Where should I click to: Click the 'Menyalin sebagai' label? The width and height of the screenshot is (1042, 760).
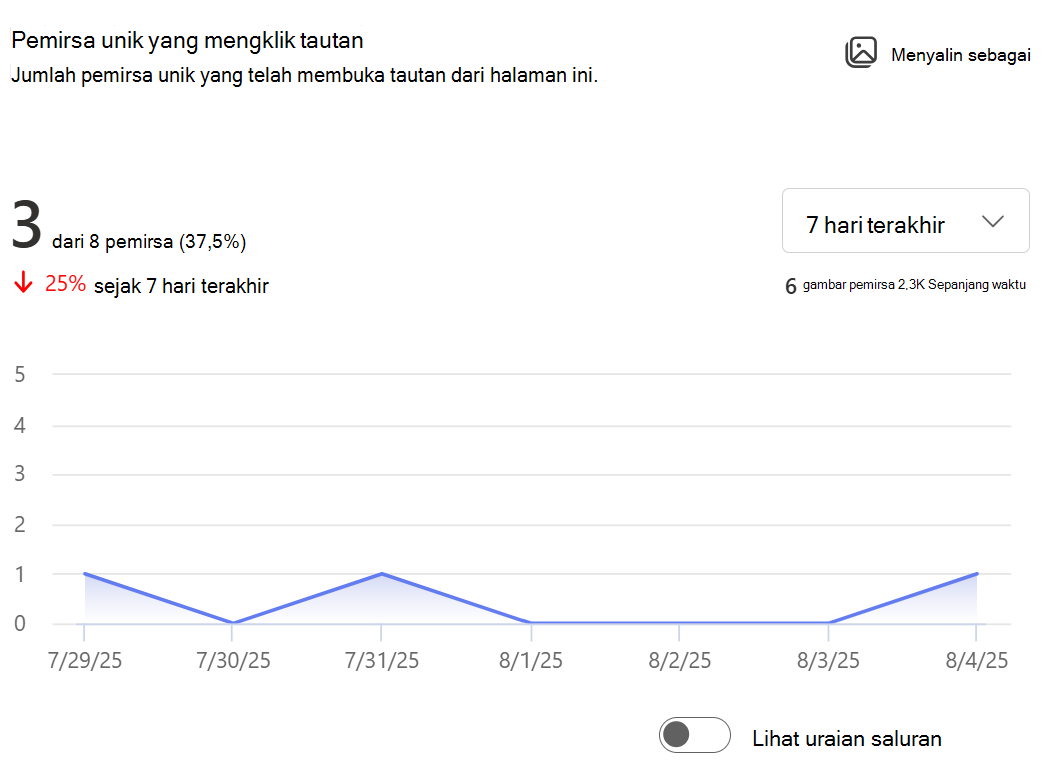[x=961, y=55]
